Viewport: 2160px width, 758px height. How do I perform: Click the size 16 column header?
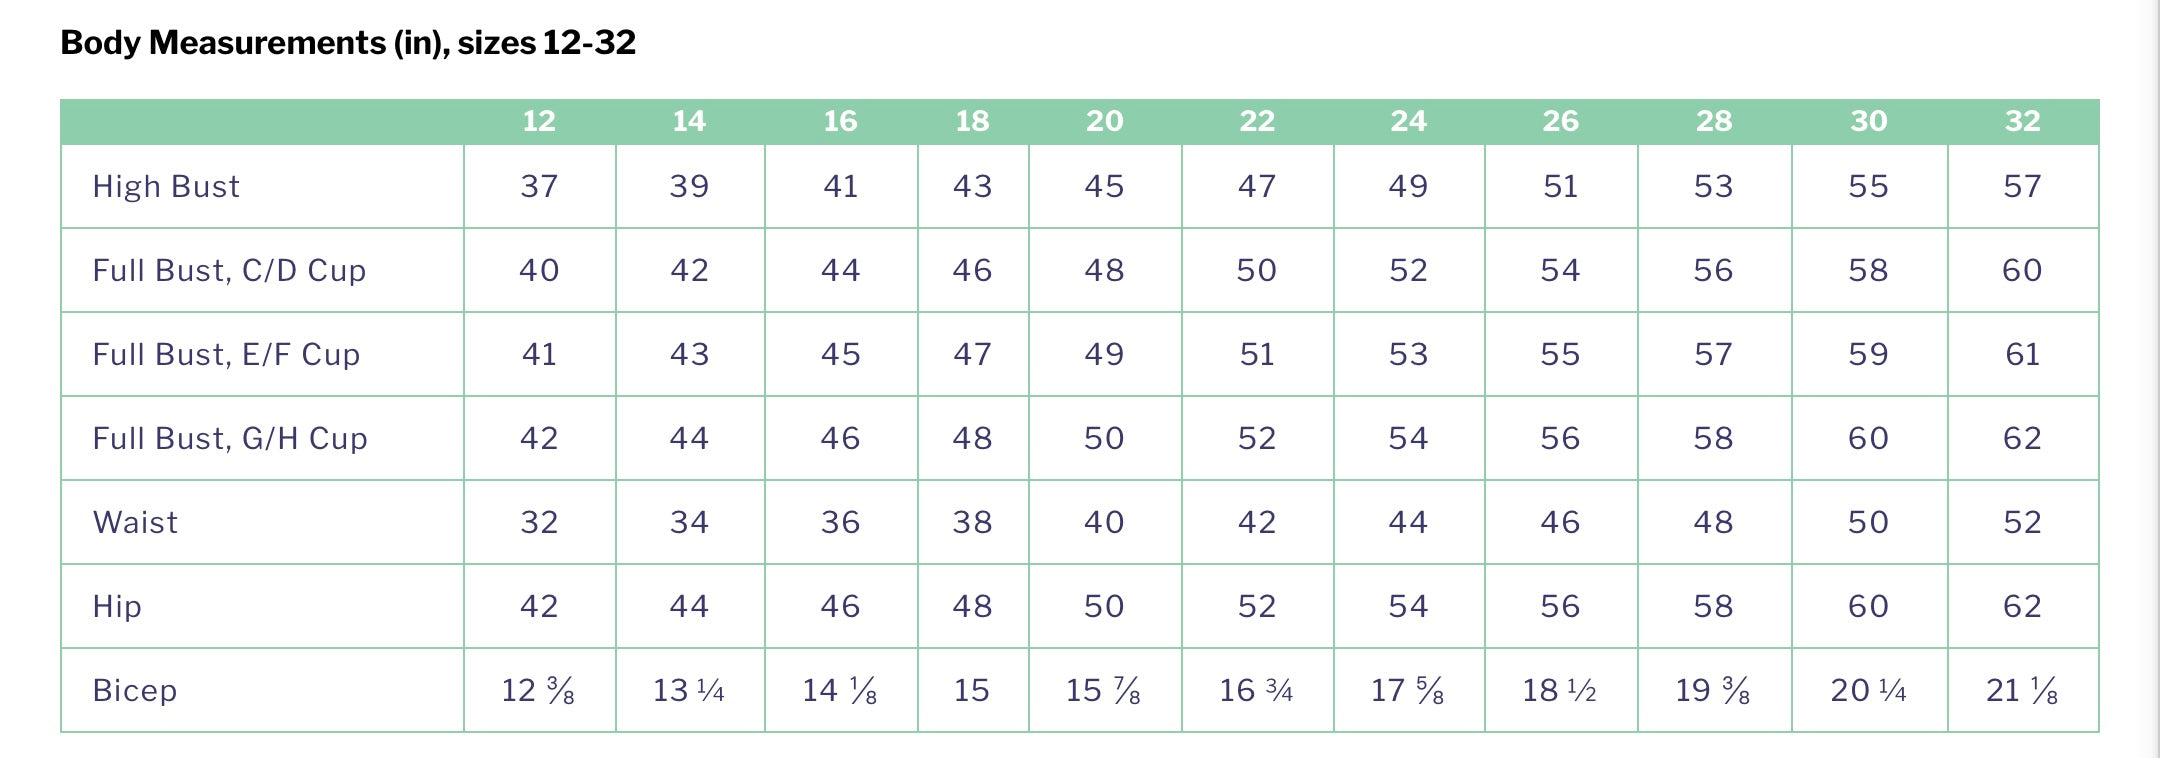point(840,121)
